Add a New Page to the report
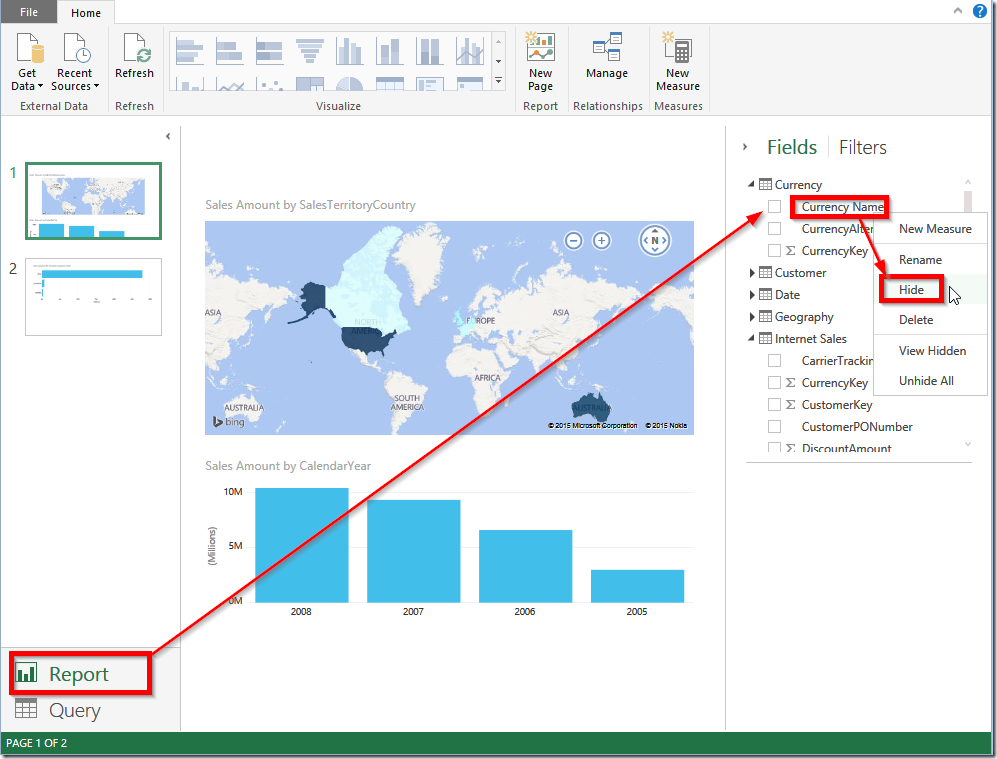The image size is (997, 759). pos(540,62)
